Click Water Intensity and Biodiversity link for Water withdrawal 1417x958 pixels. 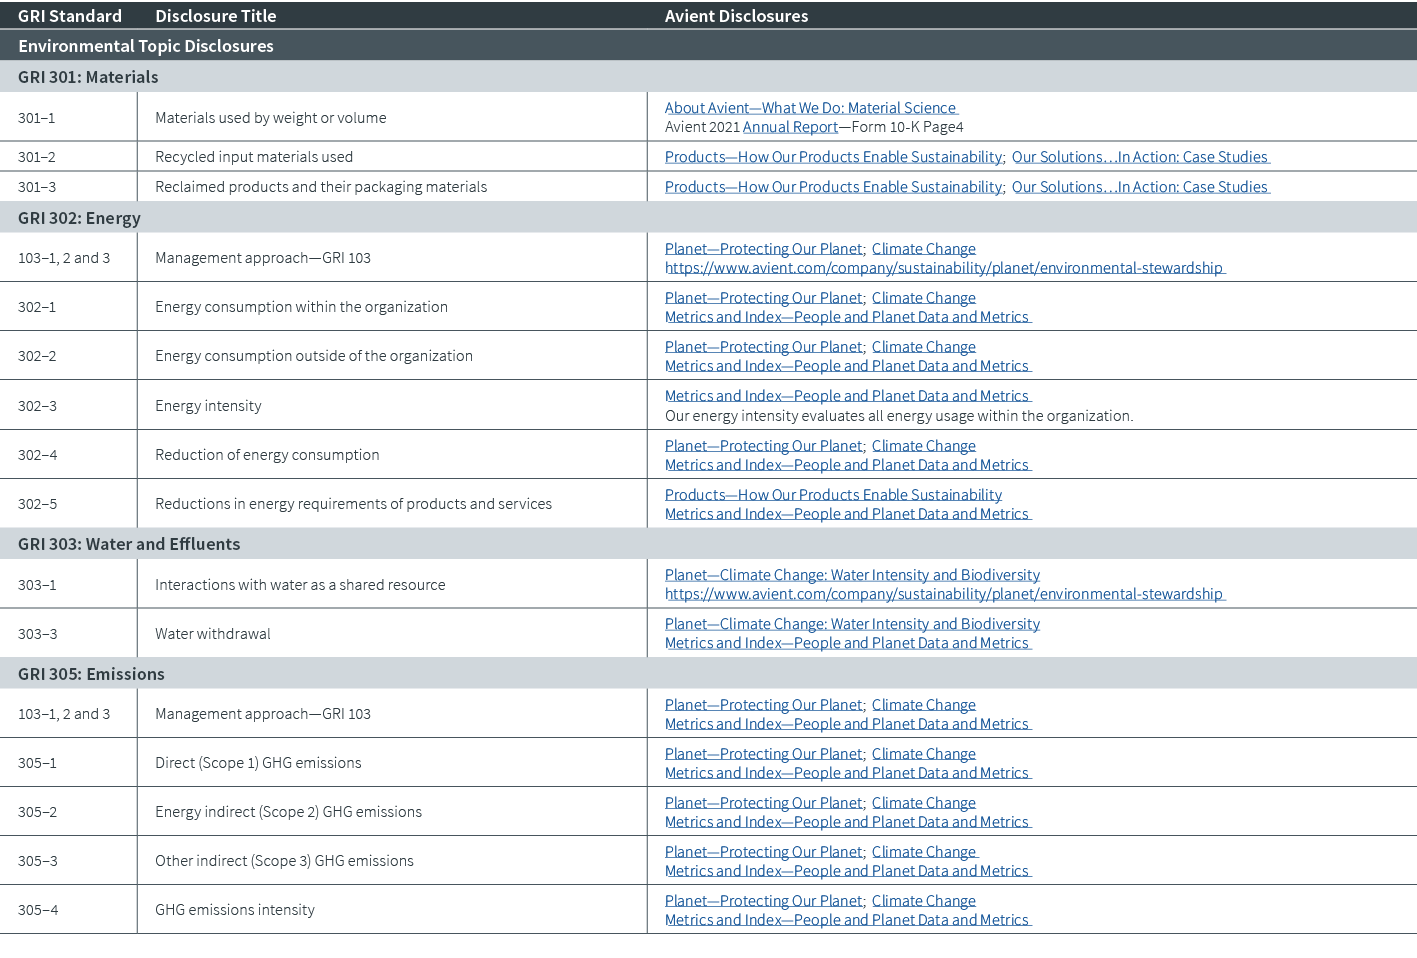[x=852, y=623]
